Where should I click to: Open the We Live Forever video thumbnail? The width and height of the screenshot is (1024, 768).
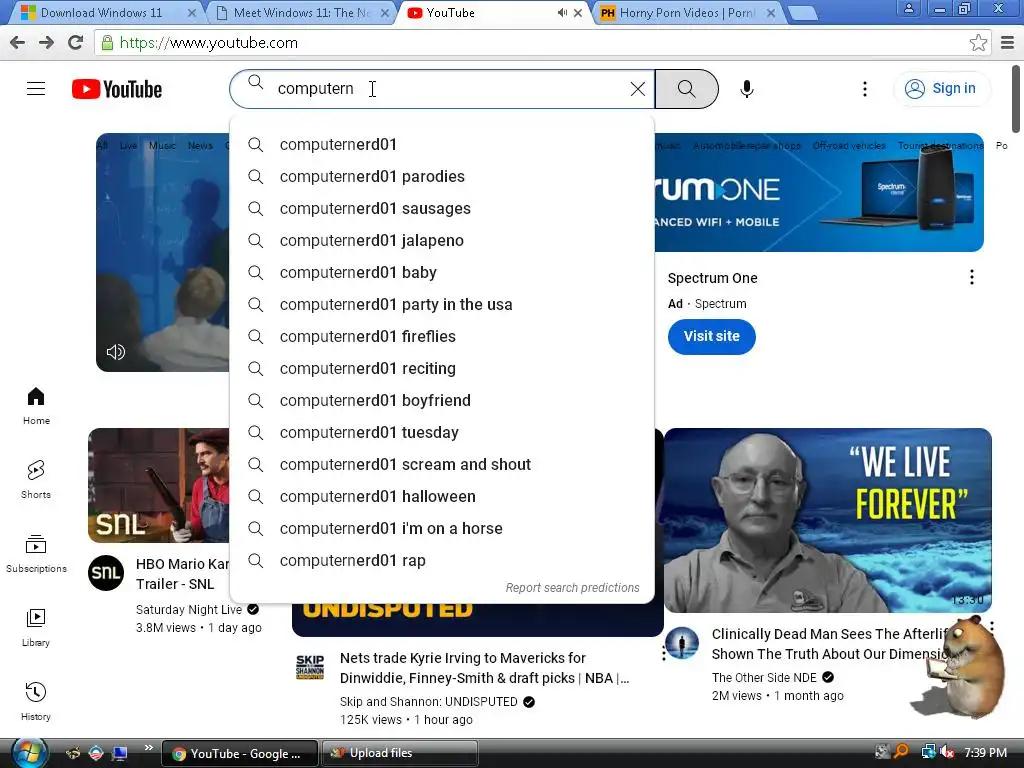tap(827, 520)
